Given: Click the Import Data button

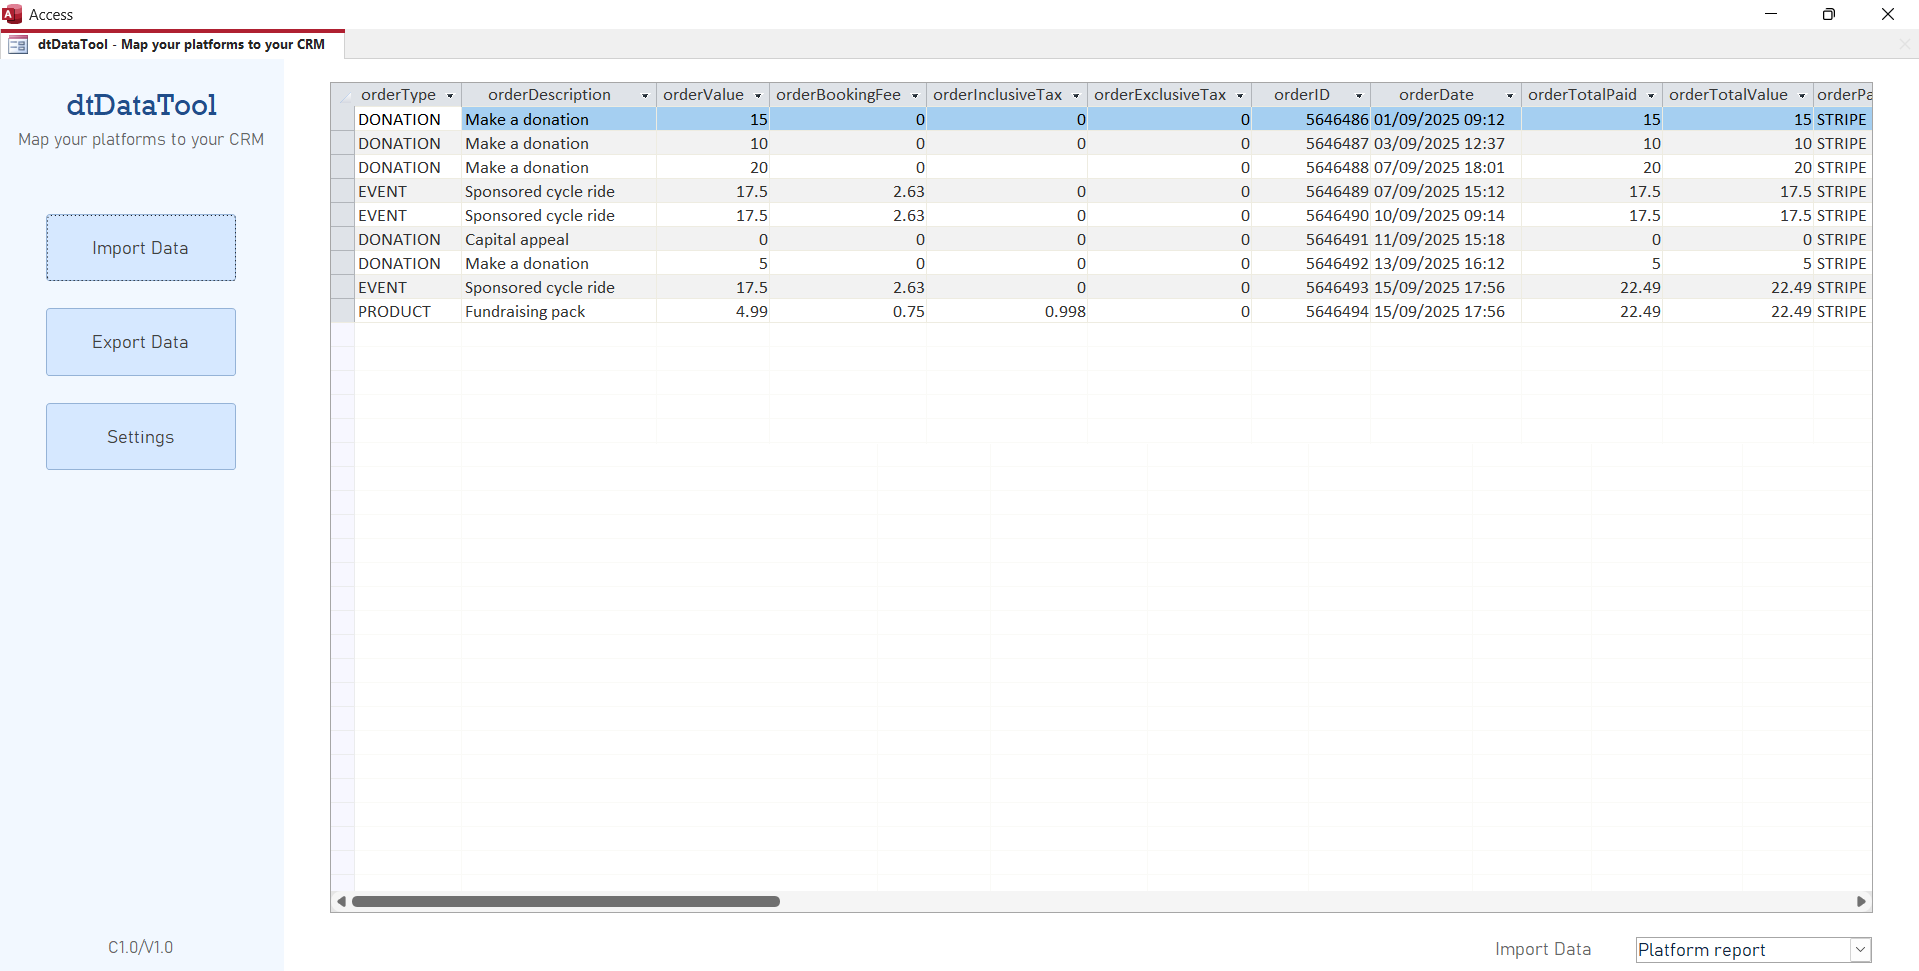Looking at the screenshot, I should [x=140, y=248].
